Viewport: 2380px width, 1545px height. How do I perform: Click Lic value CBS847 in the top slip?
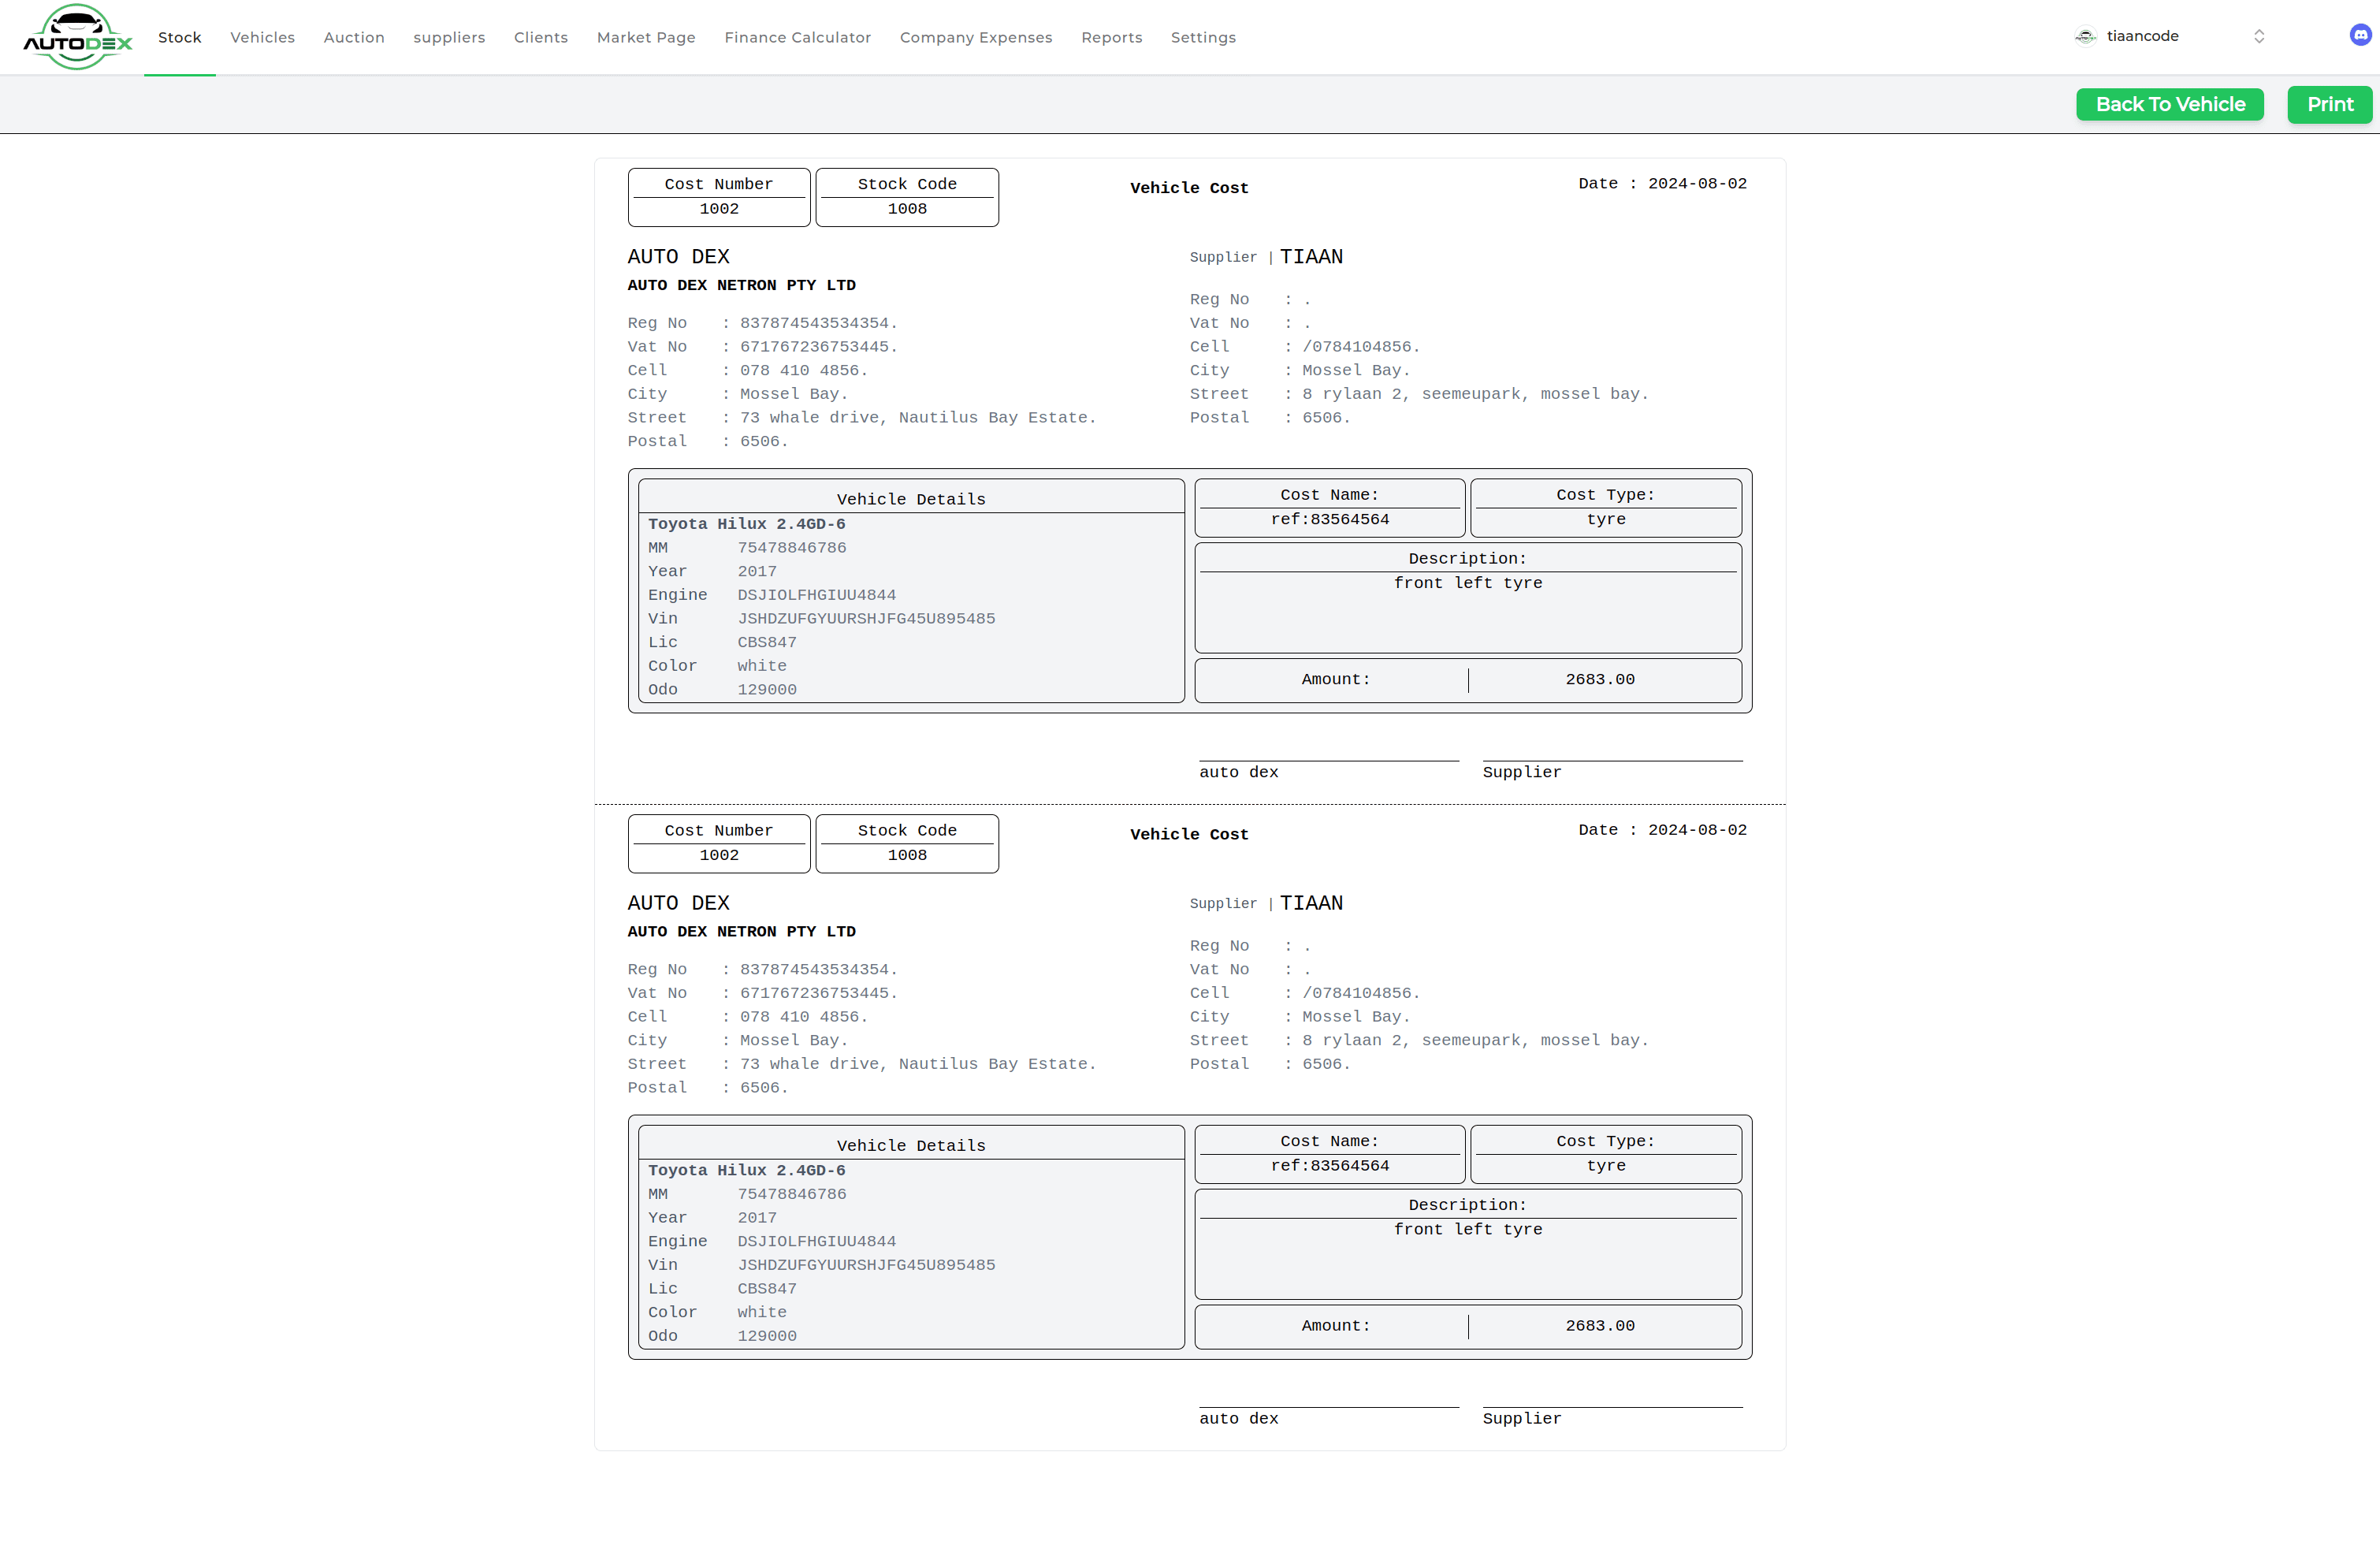click(x=767, y=642)
